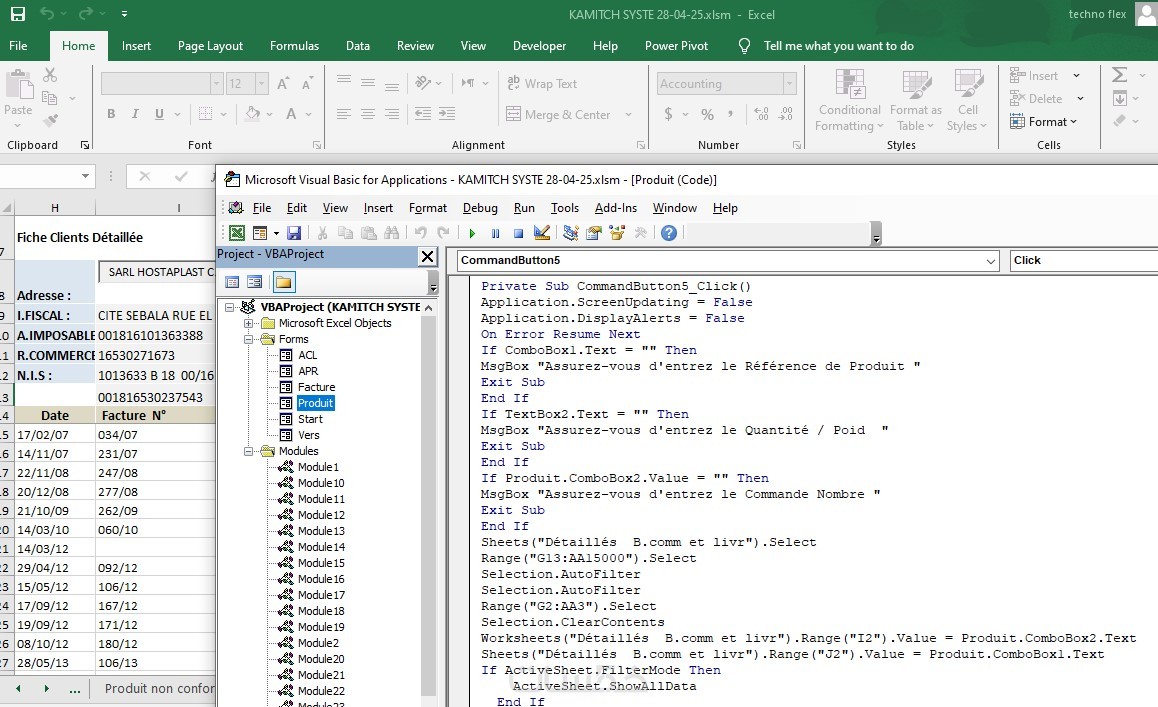Open the Properties Window icon in VBA toolbar
This screenshot has height=707, width=1158.
[x=594, y=233]
